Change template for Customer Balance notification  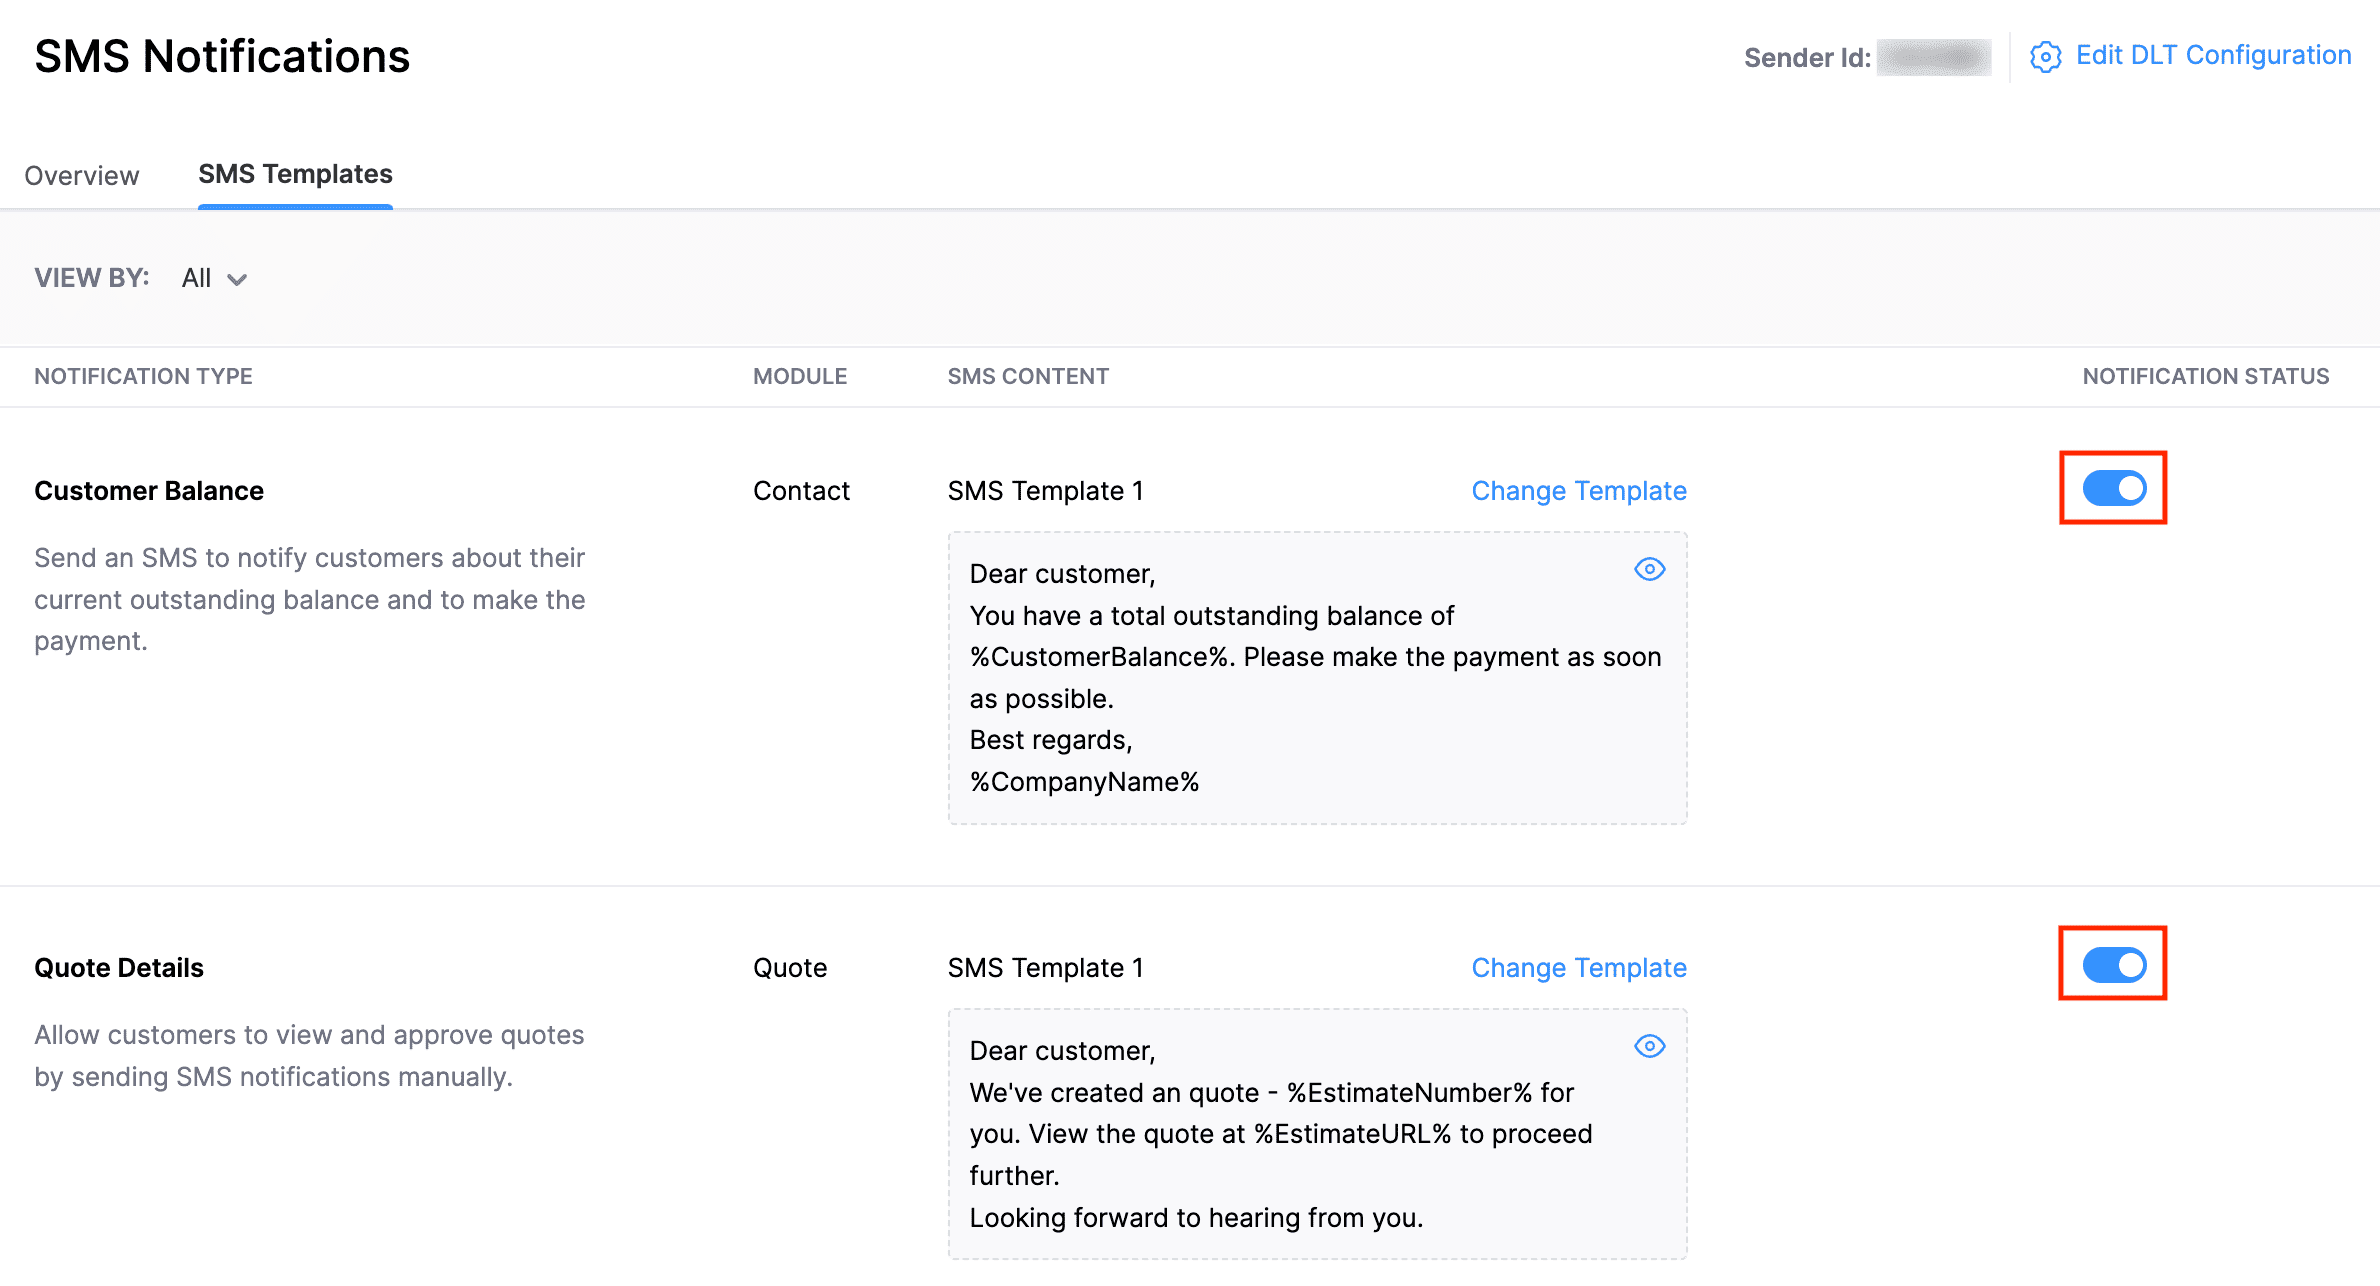point(1578,491)
